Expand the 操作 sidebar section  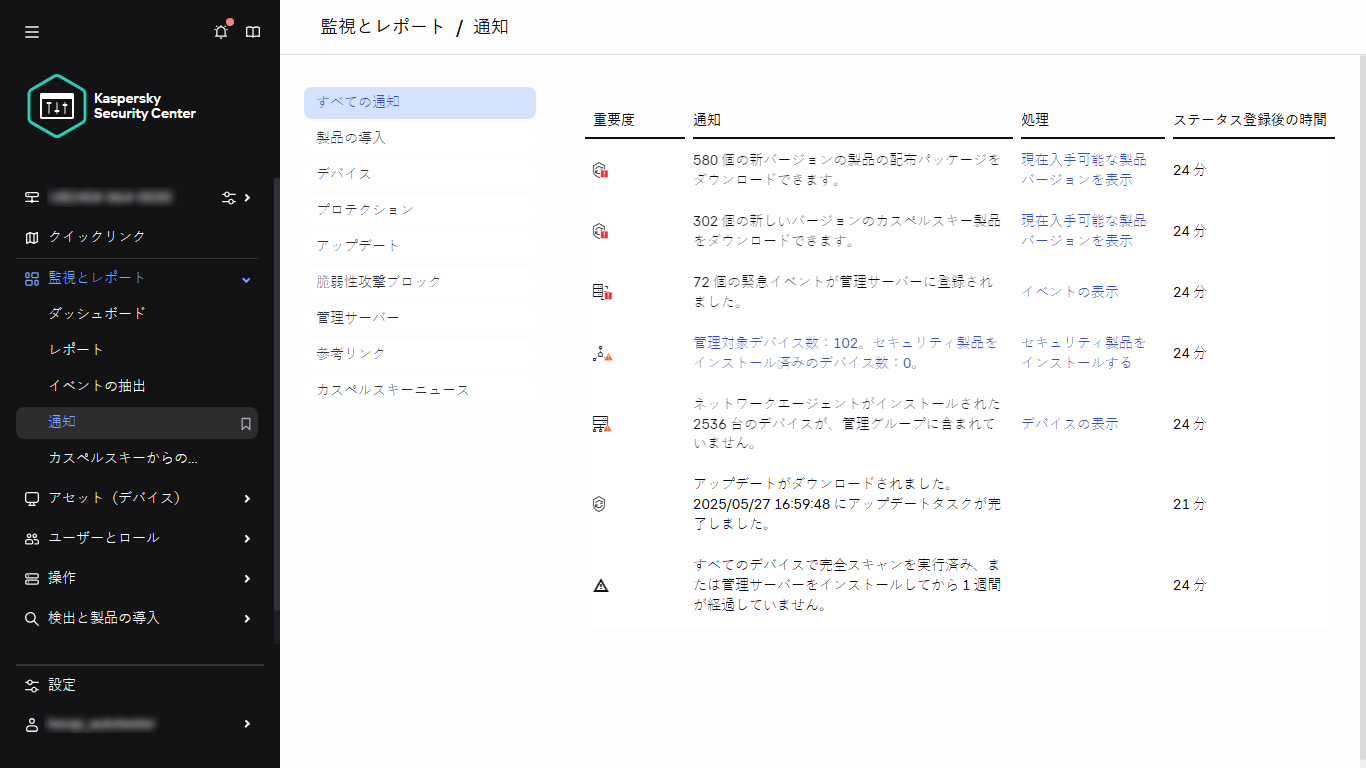pyautogui.click(x=245, y=578)
